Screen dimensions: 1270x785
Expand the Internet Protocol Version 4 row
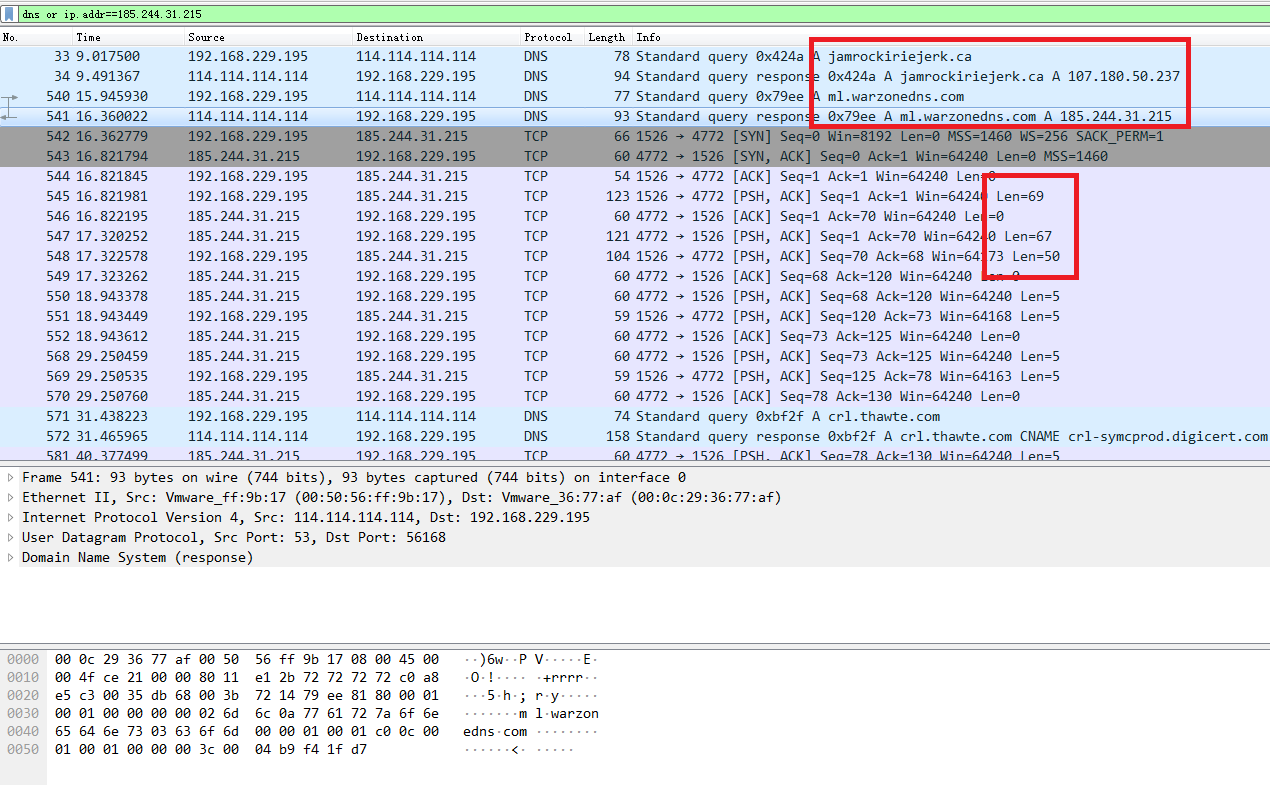coord(11,517)
